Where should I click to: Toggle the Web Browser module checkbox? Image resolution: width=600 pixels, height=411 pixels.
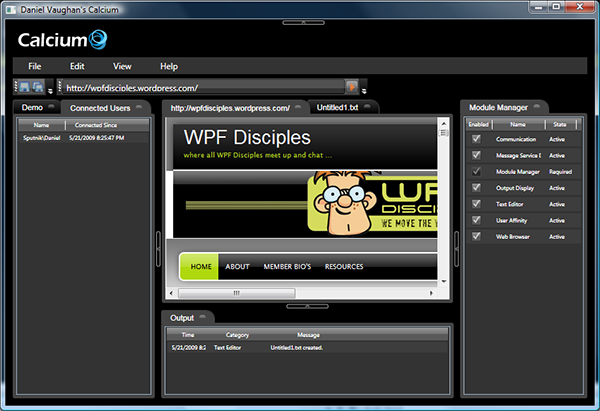[x=476, y=236]
